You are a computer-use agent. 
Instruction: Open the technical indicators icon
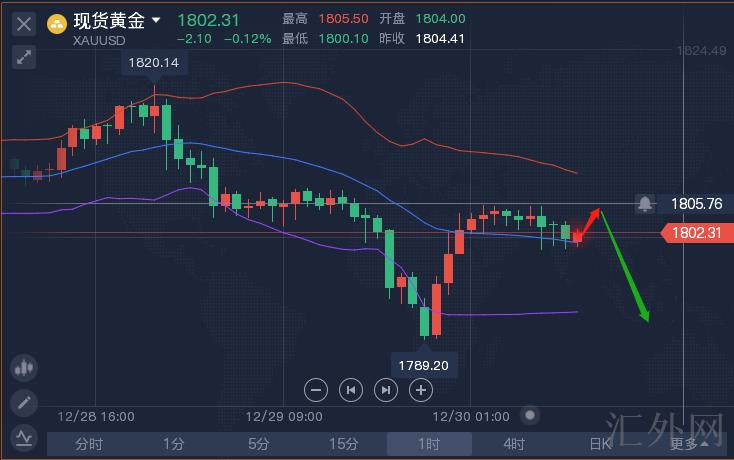[23, 437]
